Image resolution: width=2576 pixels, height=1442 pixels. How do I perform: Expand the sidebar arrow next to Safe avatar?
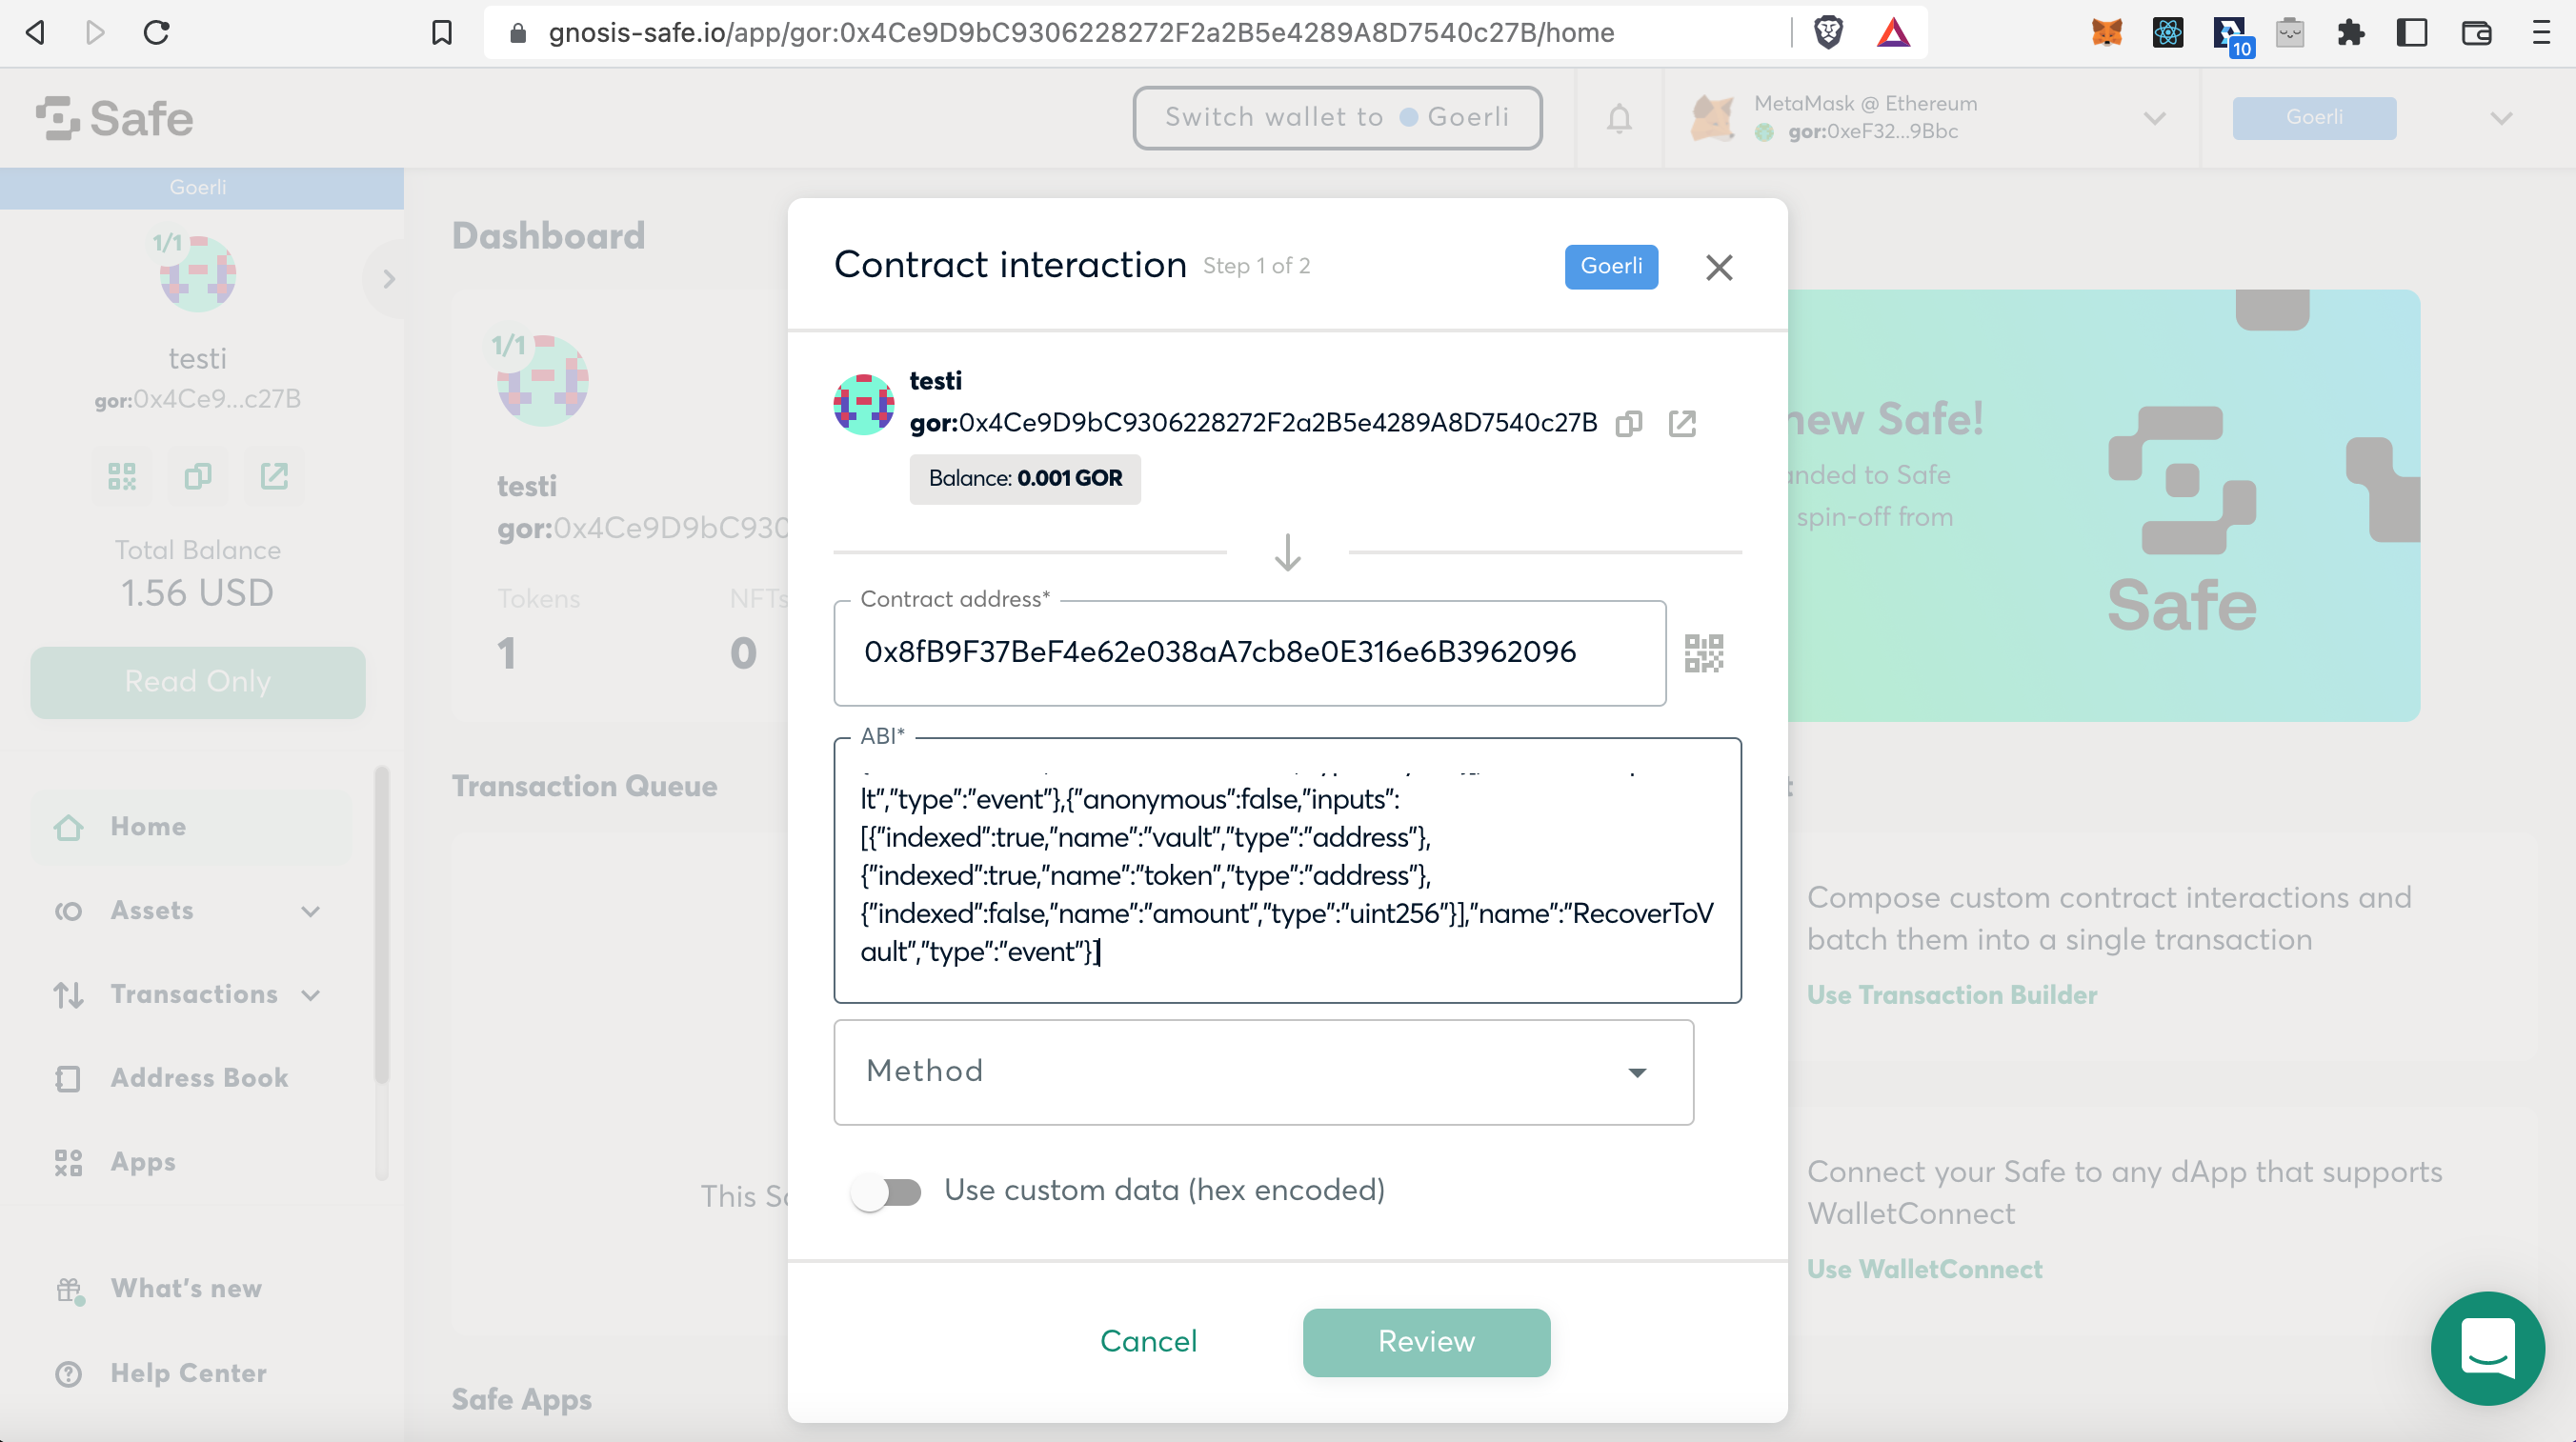[x=389, y=279]
